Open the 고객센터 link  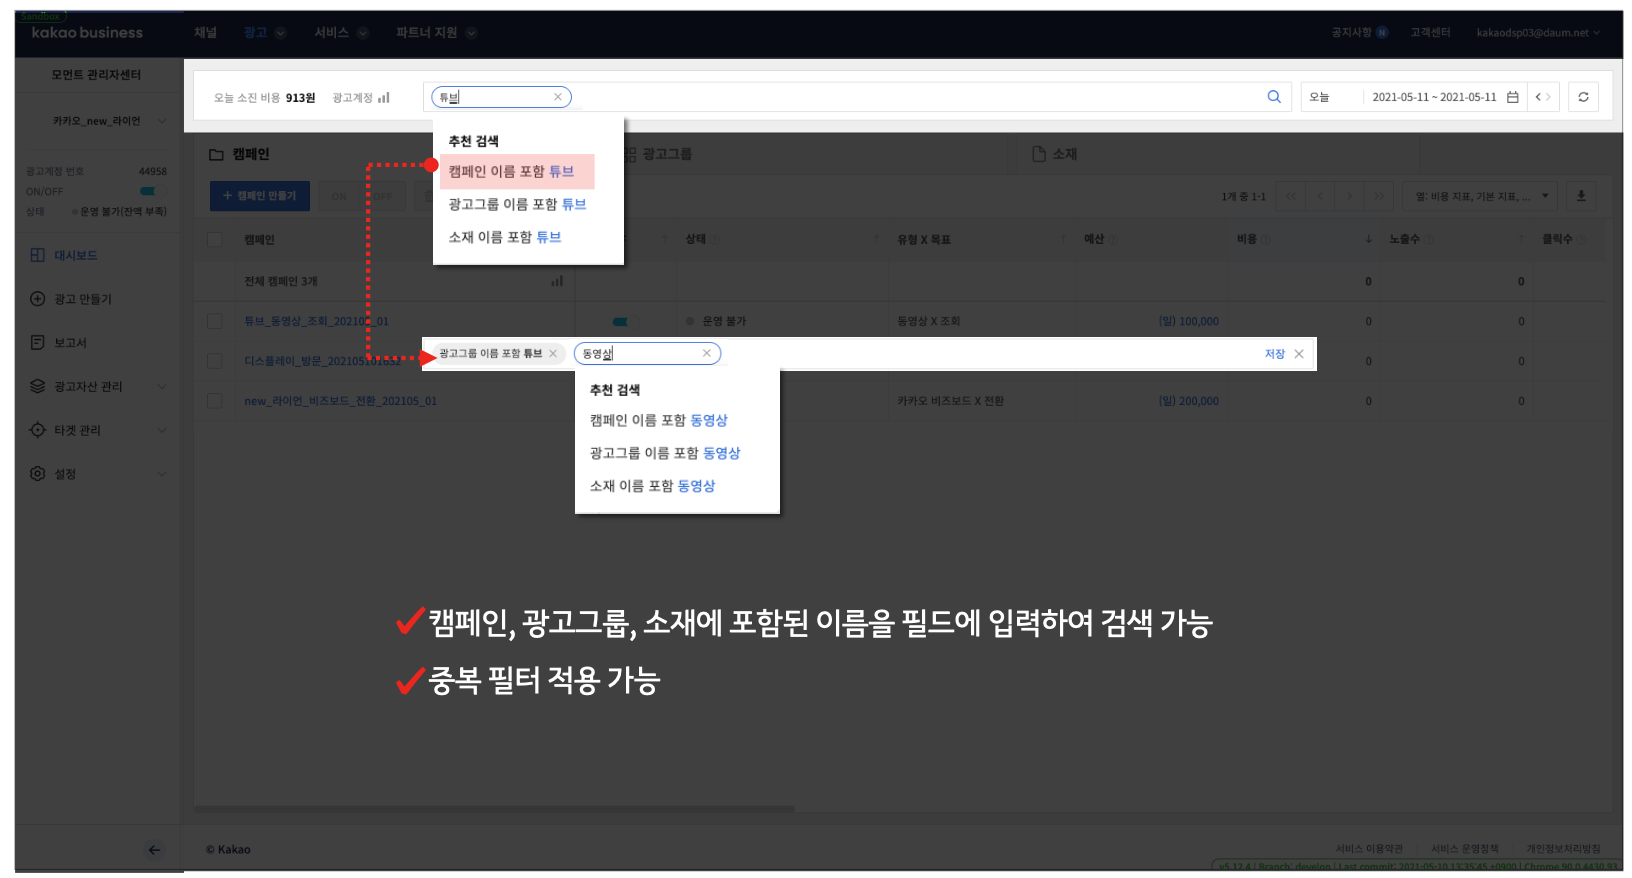(1430, 33)
